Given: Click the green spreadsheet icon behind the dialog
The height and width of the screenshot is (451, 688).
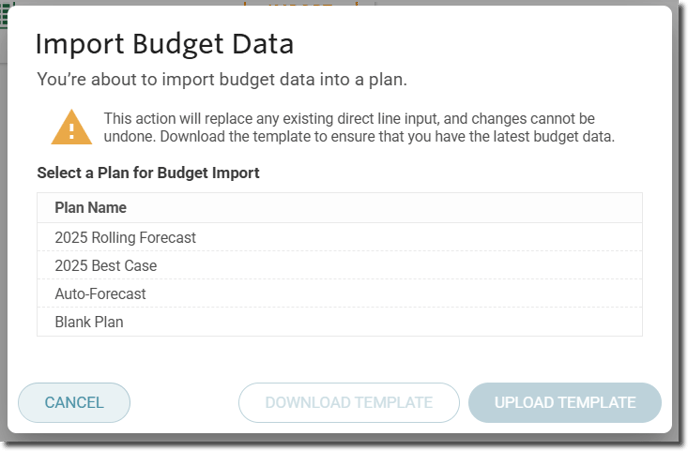Looking at the screenshot, I should (4, 14).
